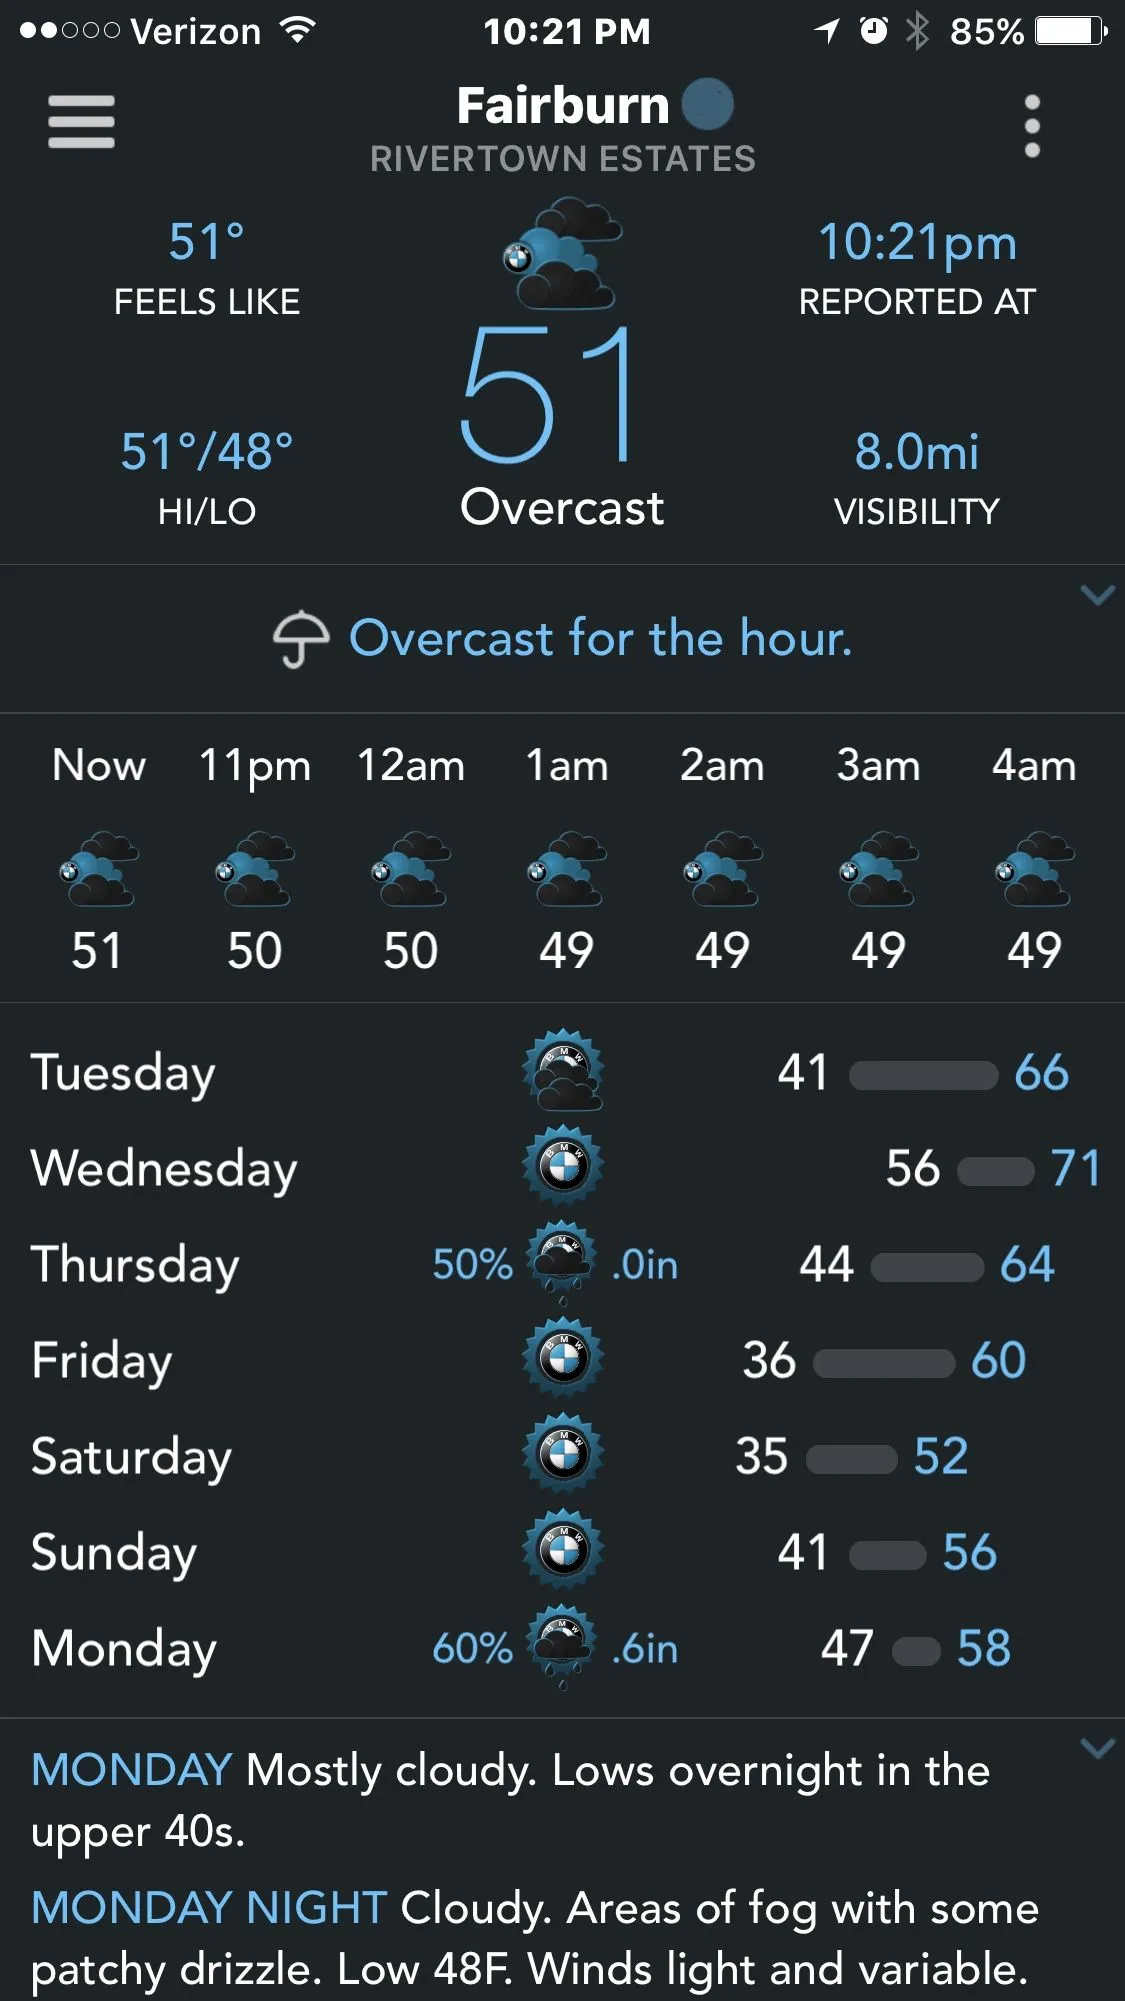This screenshot has width=1125, height=2001.
Task: Tap Tuesday's cloudy forecast icon
Action: [x=563, y=1072]
